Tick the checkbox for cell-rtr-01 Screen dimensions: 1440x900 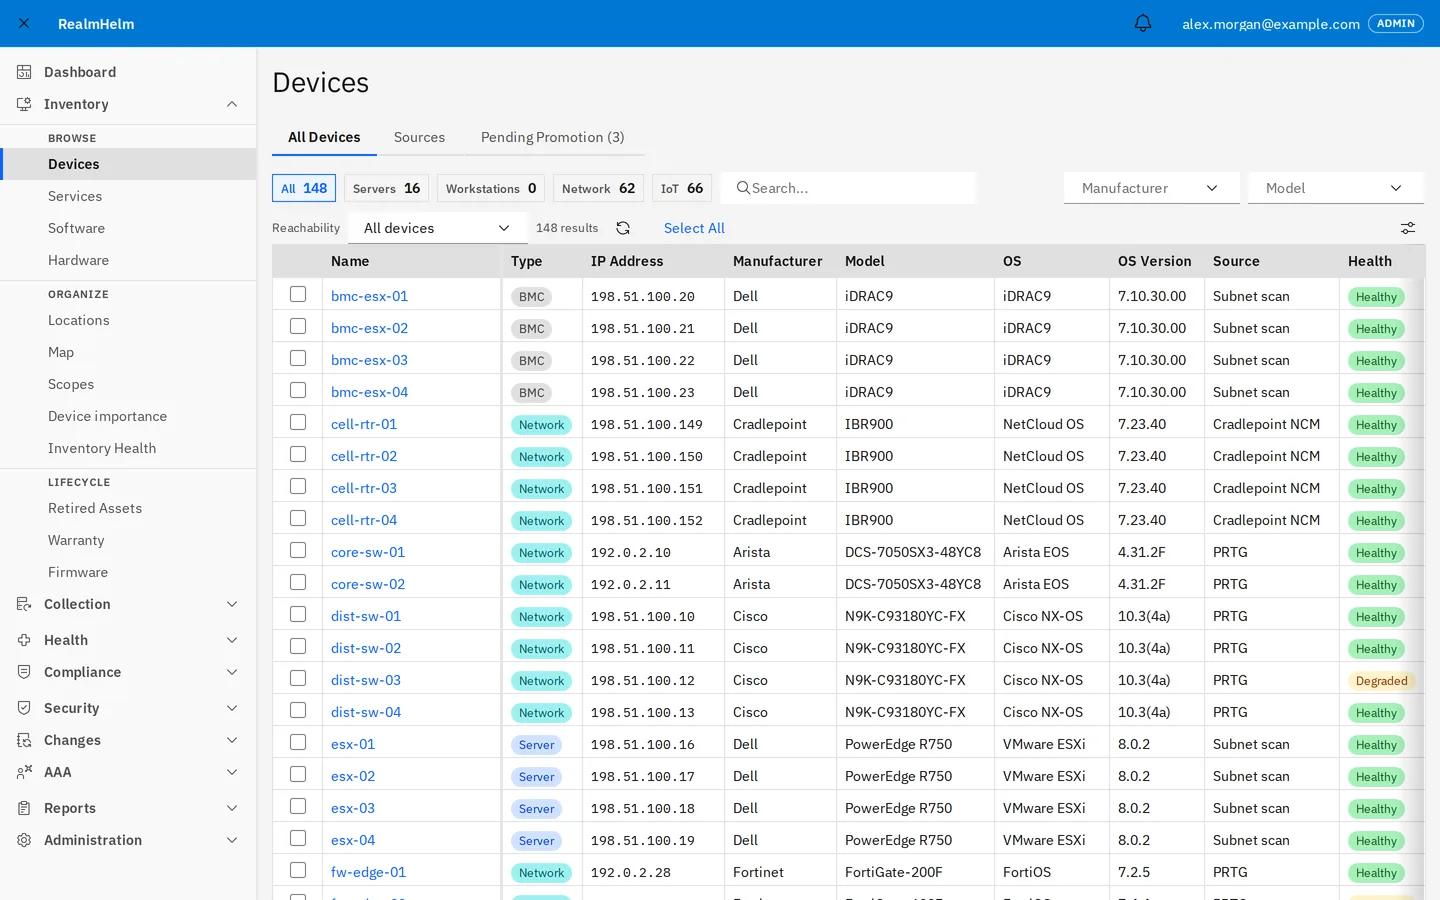click(298, 422)
